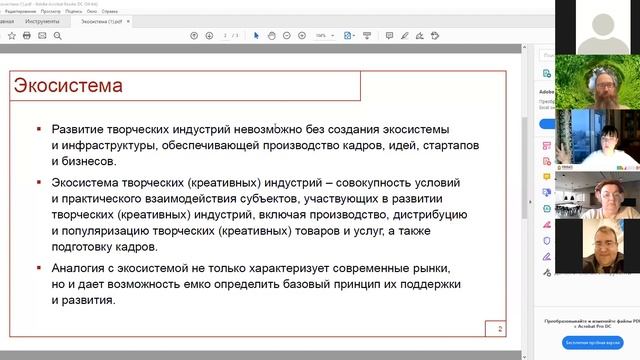This screenshot has height=360, width=640.
Task: Send file by email envelope icon
Action: 42,36
